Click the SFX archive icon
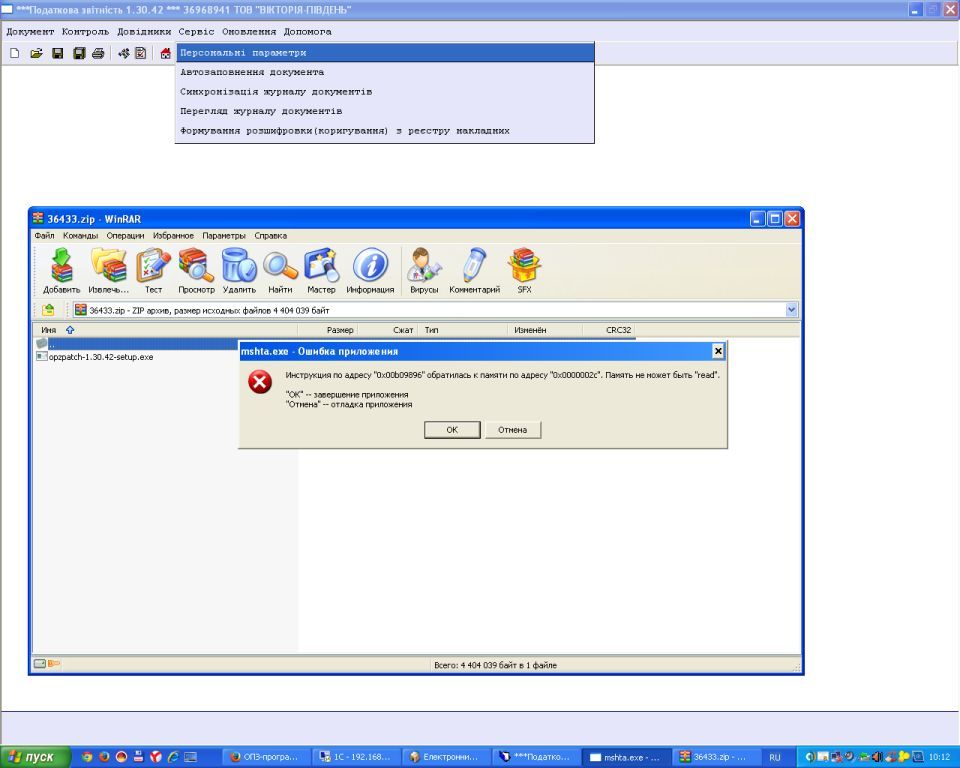Screen dimensions: 960x768 tap(524, 270)
